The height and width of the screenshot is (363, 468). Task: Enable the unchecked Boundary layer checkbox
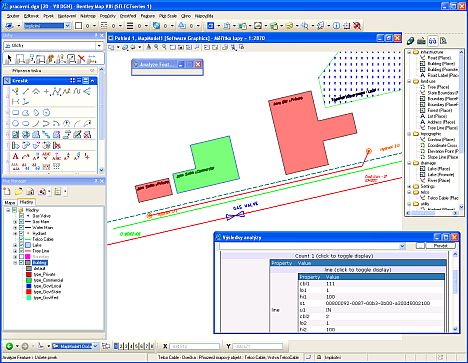tap(22, 257)
